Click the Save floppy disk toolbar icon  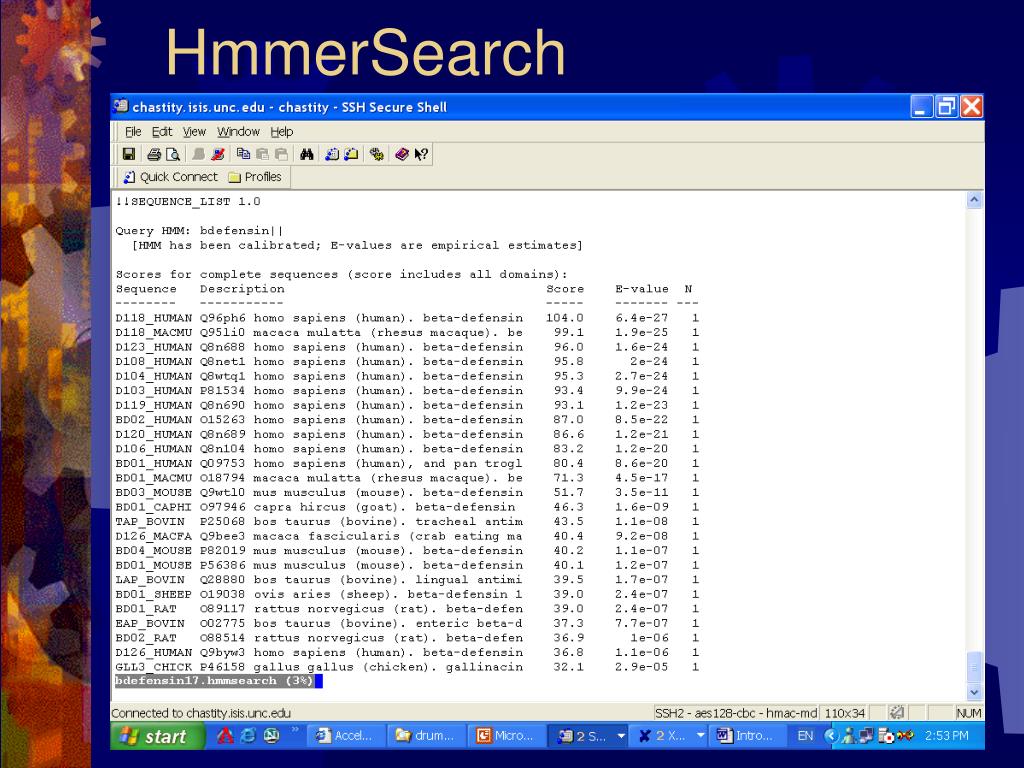click(129, 154)
